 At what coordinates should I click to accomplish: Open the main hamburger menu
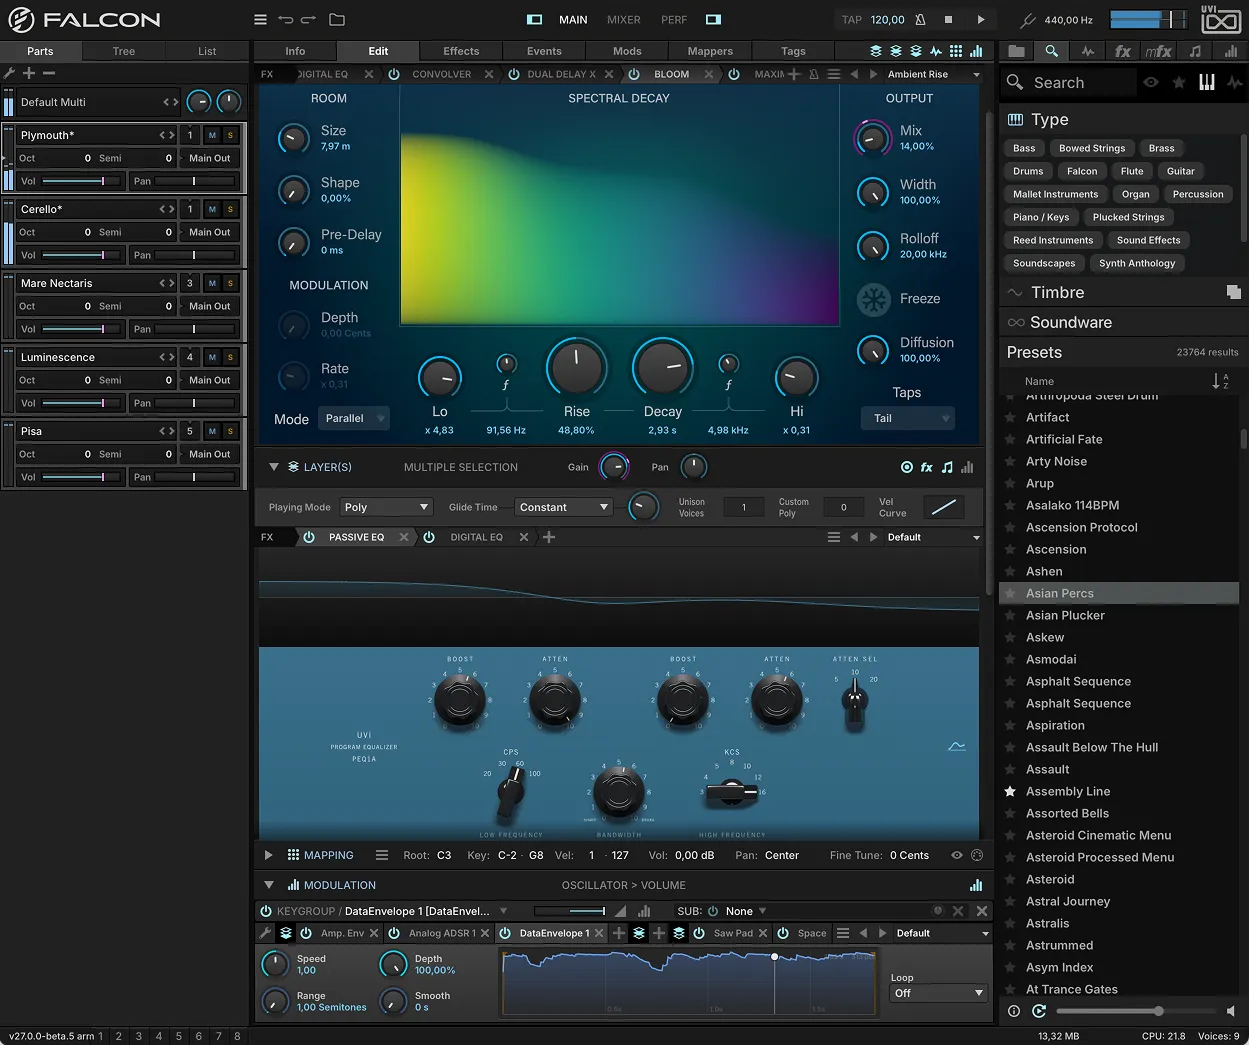(260, 19)
